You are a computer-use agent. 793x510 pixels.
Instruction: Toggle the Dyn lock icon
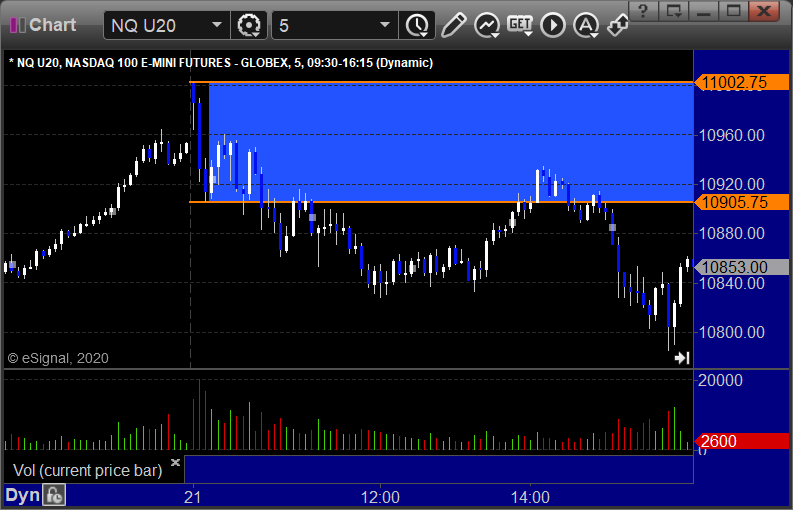click(54, 495)
